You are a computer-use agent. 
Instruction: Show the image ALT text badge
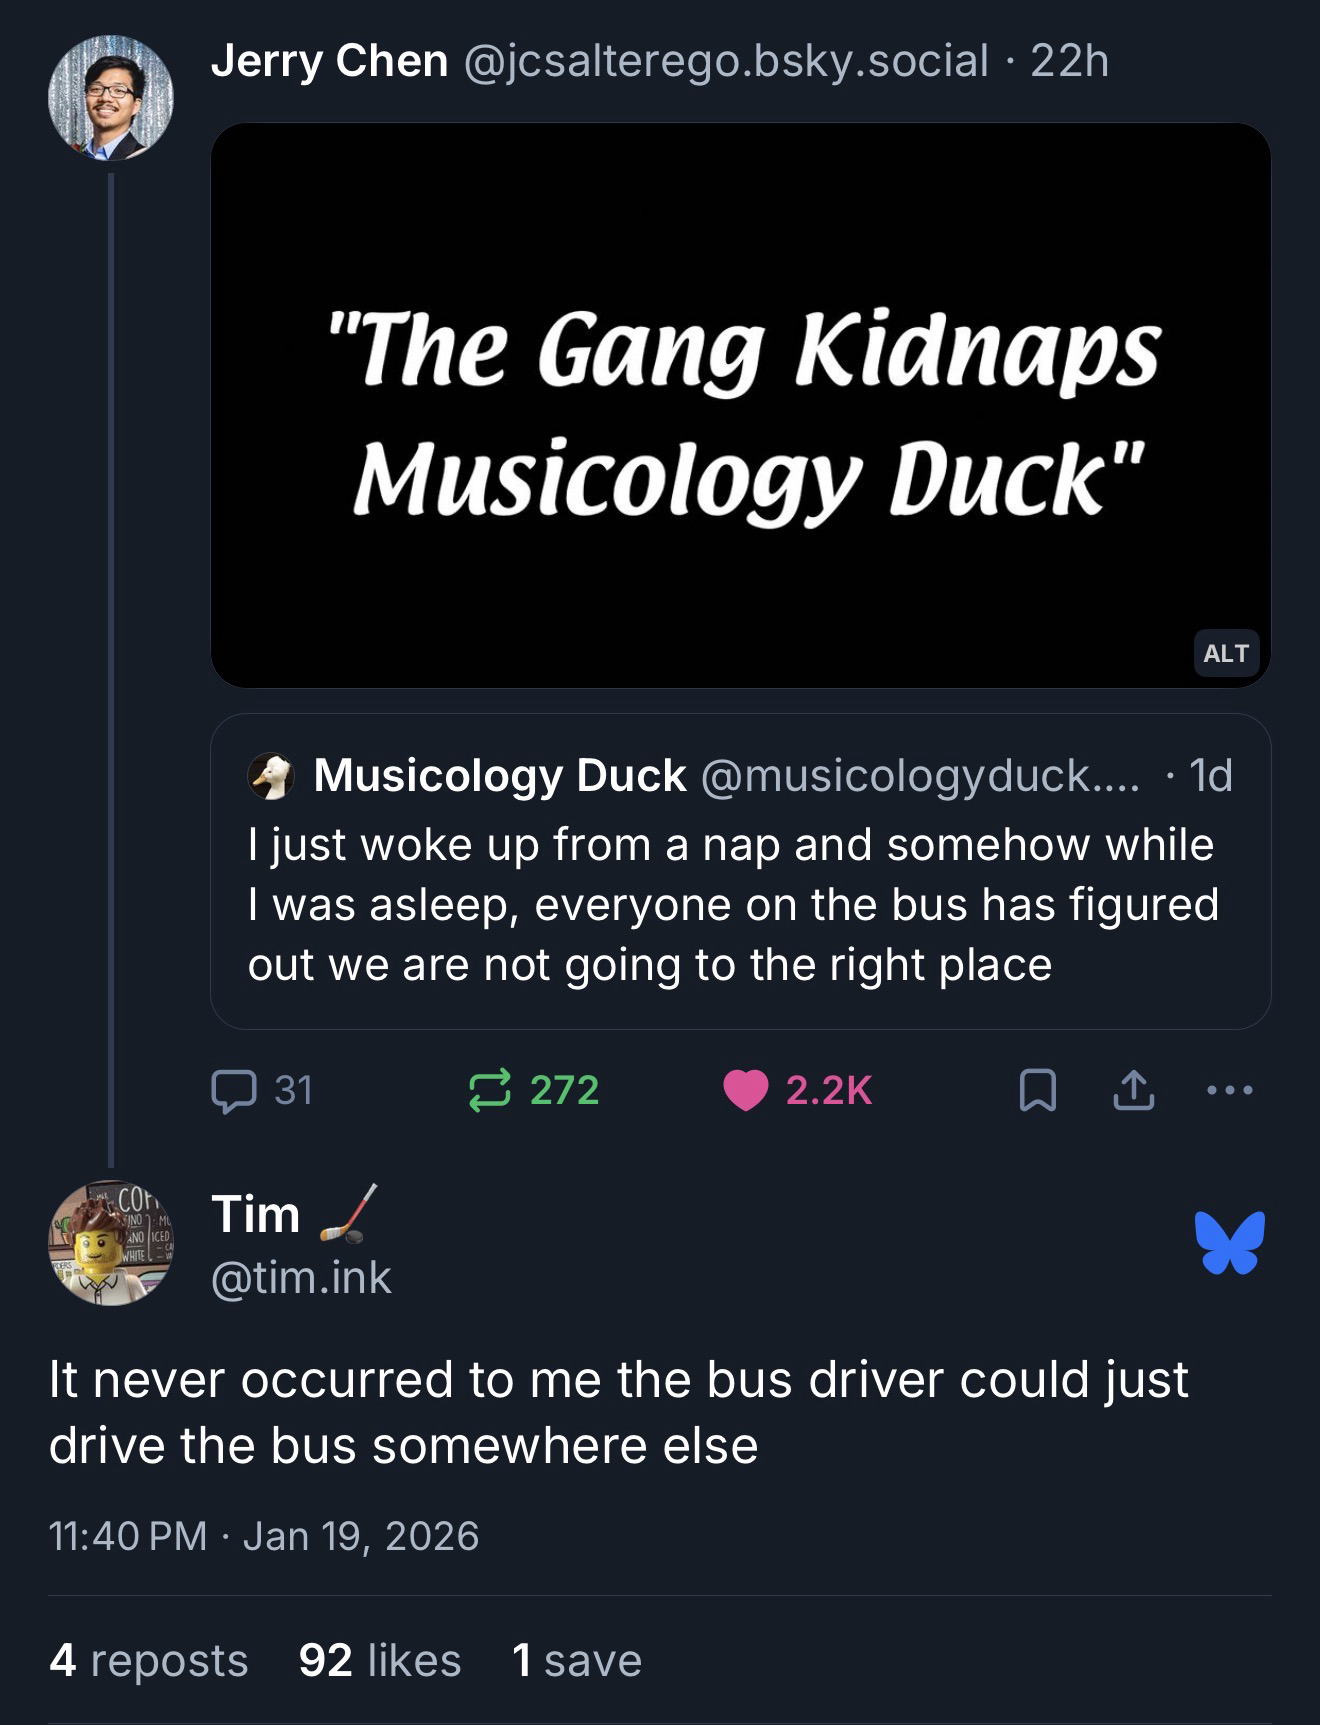1226,653
